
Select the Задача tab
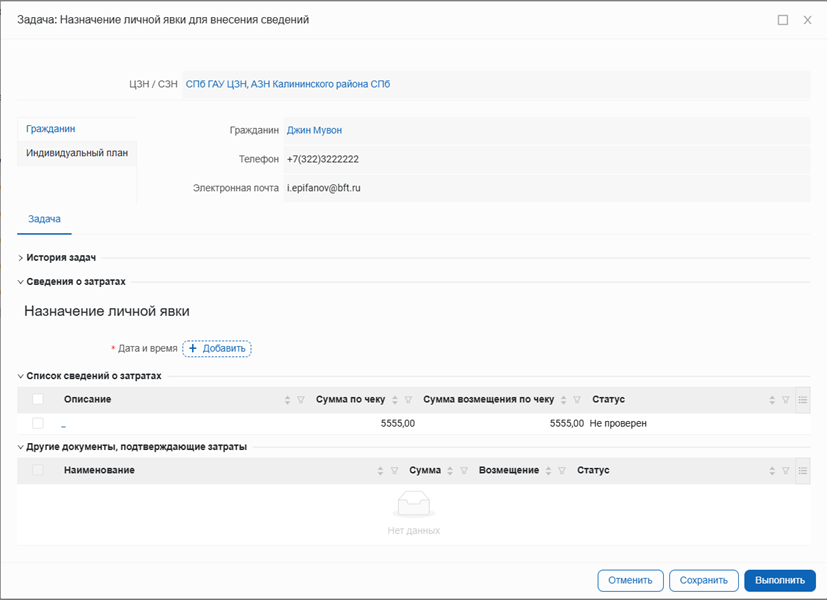[x=44, y=218]
